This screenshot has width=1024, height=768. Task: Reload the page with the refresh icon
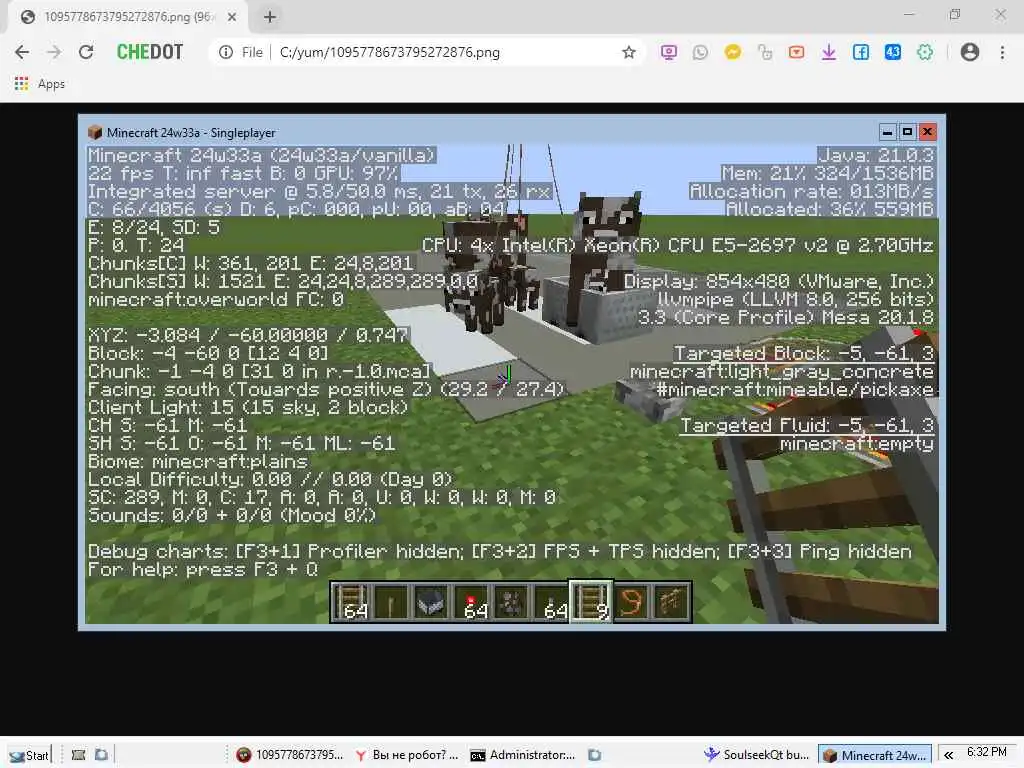86,52
